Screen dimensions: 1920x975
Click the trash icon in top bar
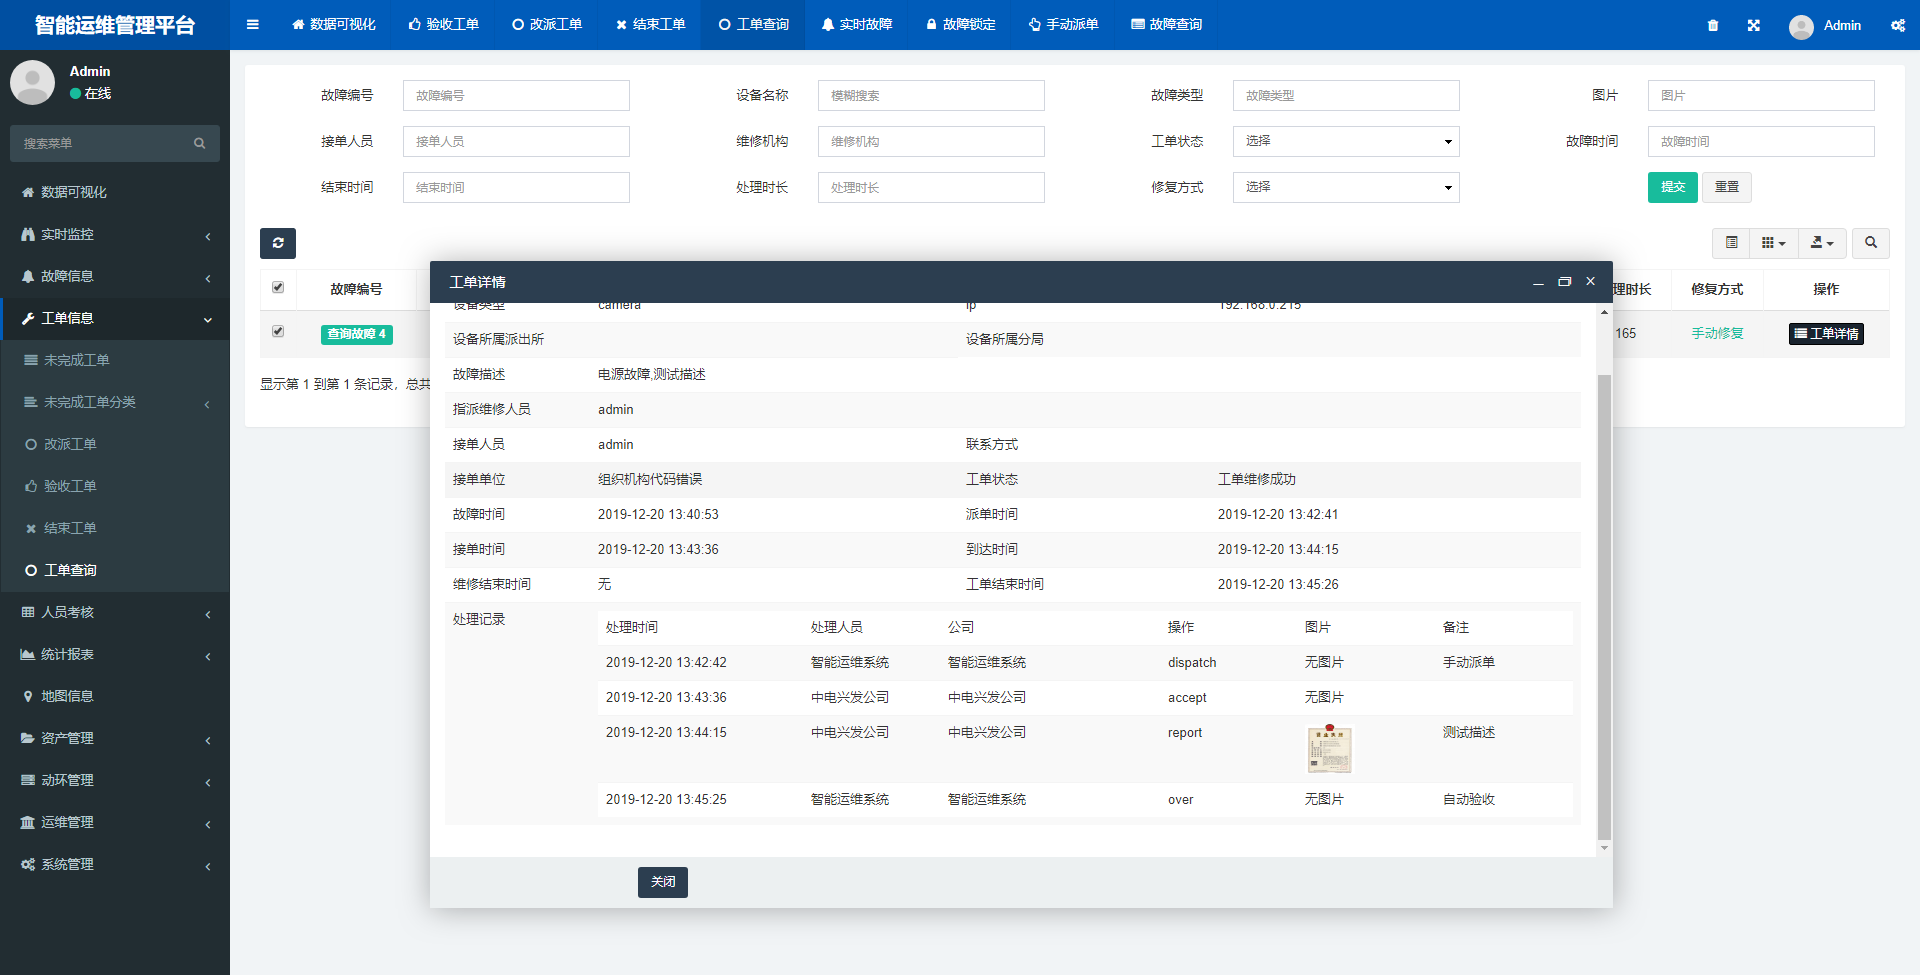coord(1713,26)
